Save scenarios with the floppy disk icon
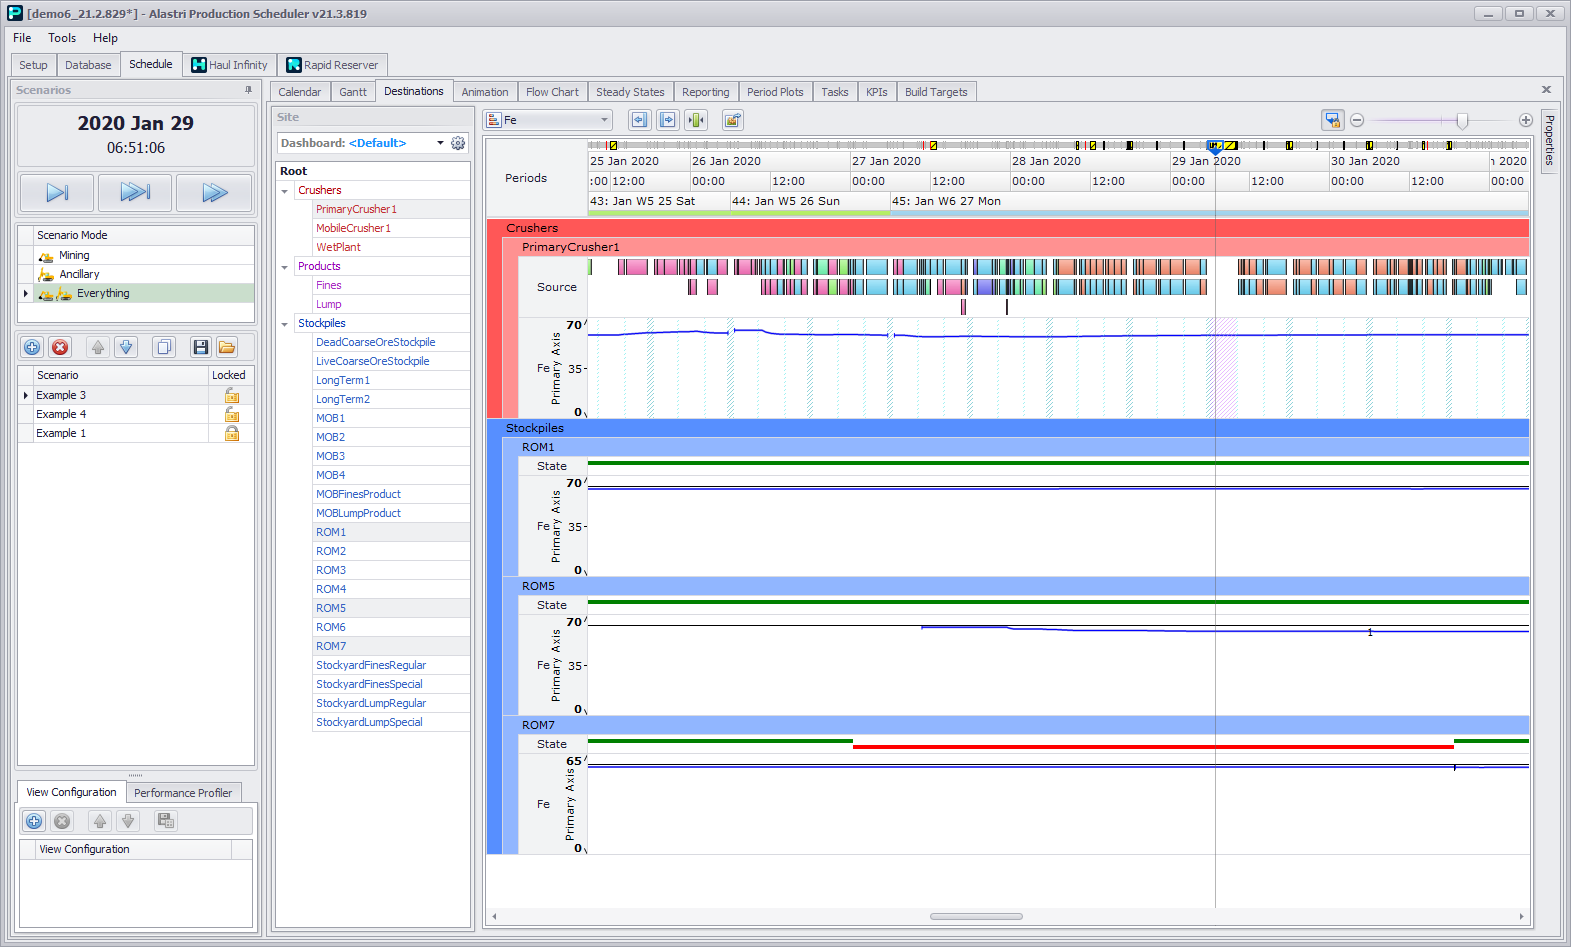This screenshot has width=1571, height=947. tap(200, 347)
